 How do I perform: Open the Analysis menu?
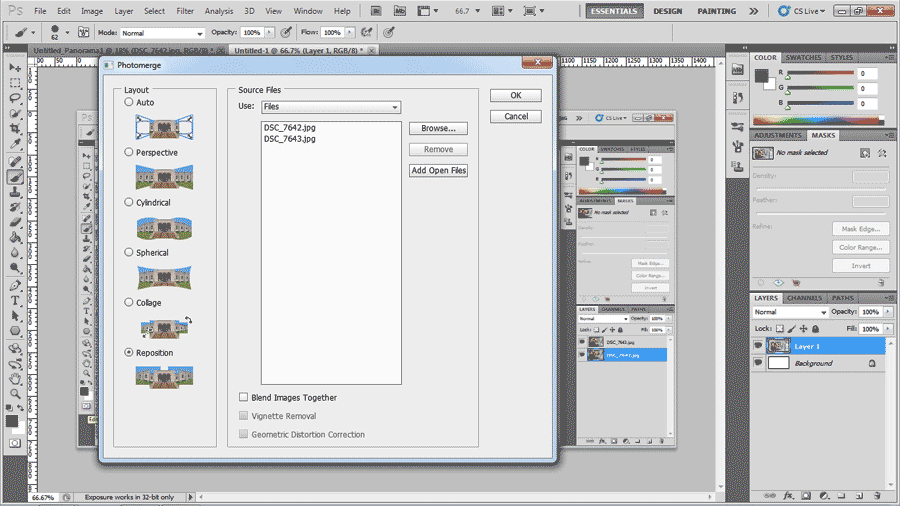tap(219, 11)
